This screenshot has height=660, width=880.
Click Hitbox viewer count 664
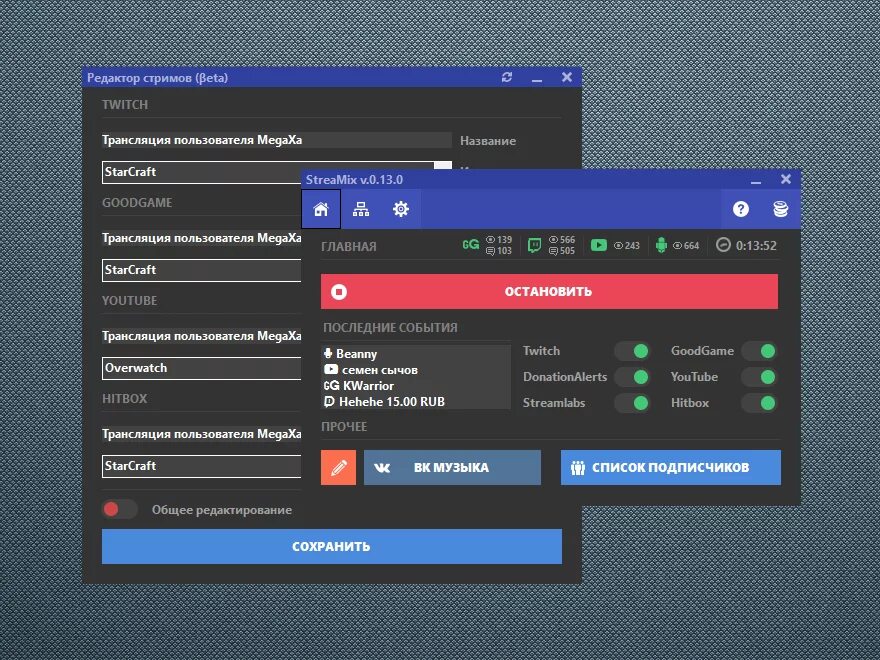click(x=686, y=245)
